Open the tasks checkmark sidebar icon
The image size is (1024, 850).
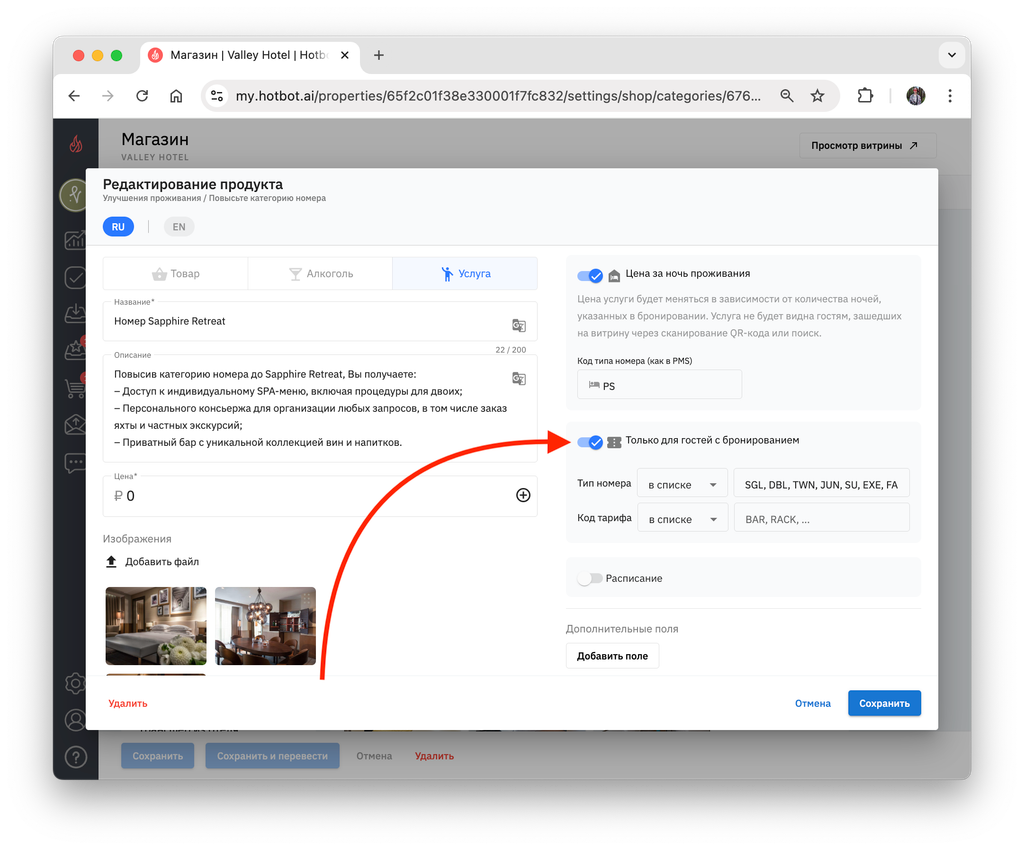75,277
